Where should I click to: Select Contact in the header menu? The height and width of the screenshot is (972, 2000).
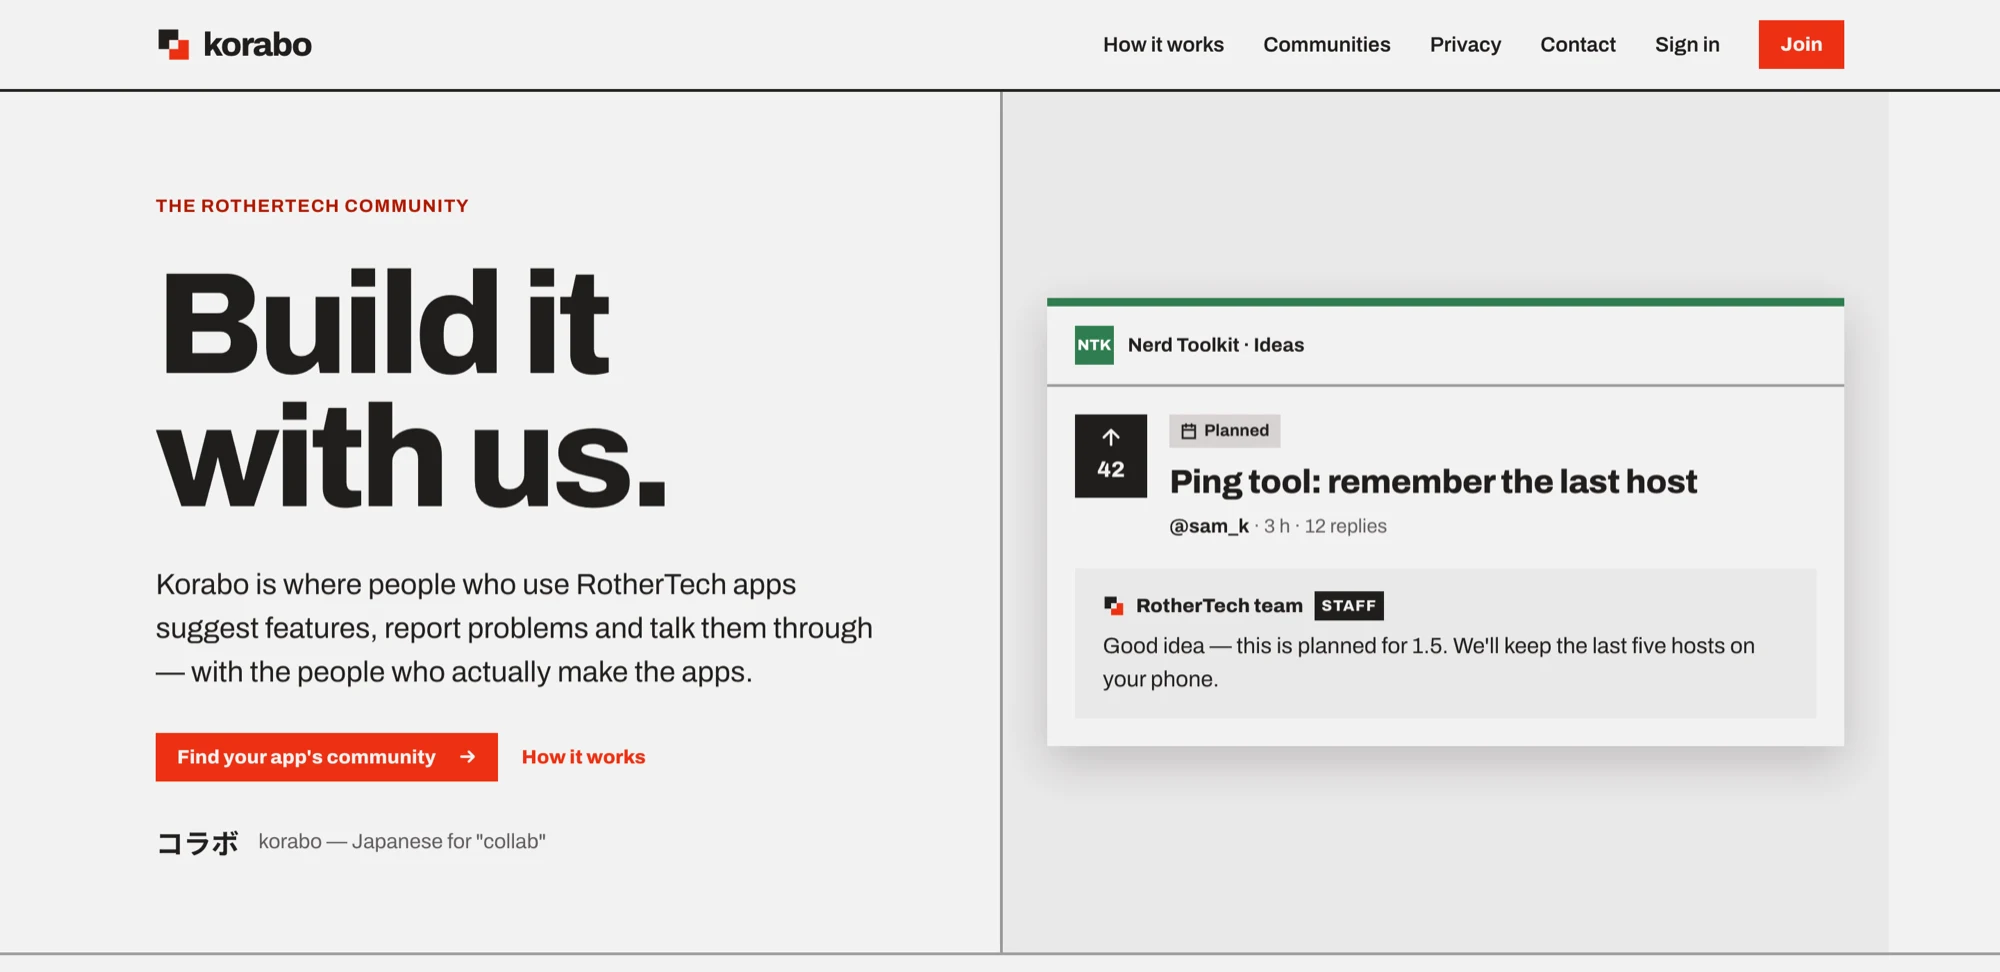[1578, 44]
